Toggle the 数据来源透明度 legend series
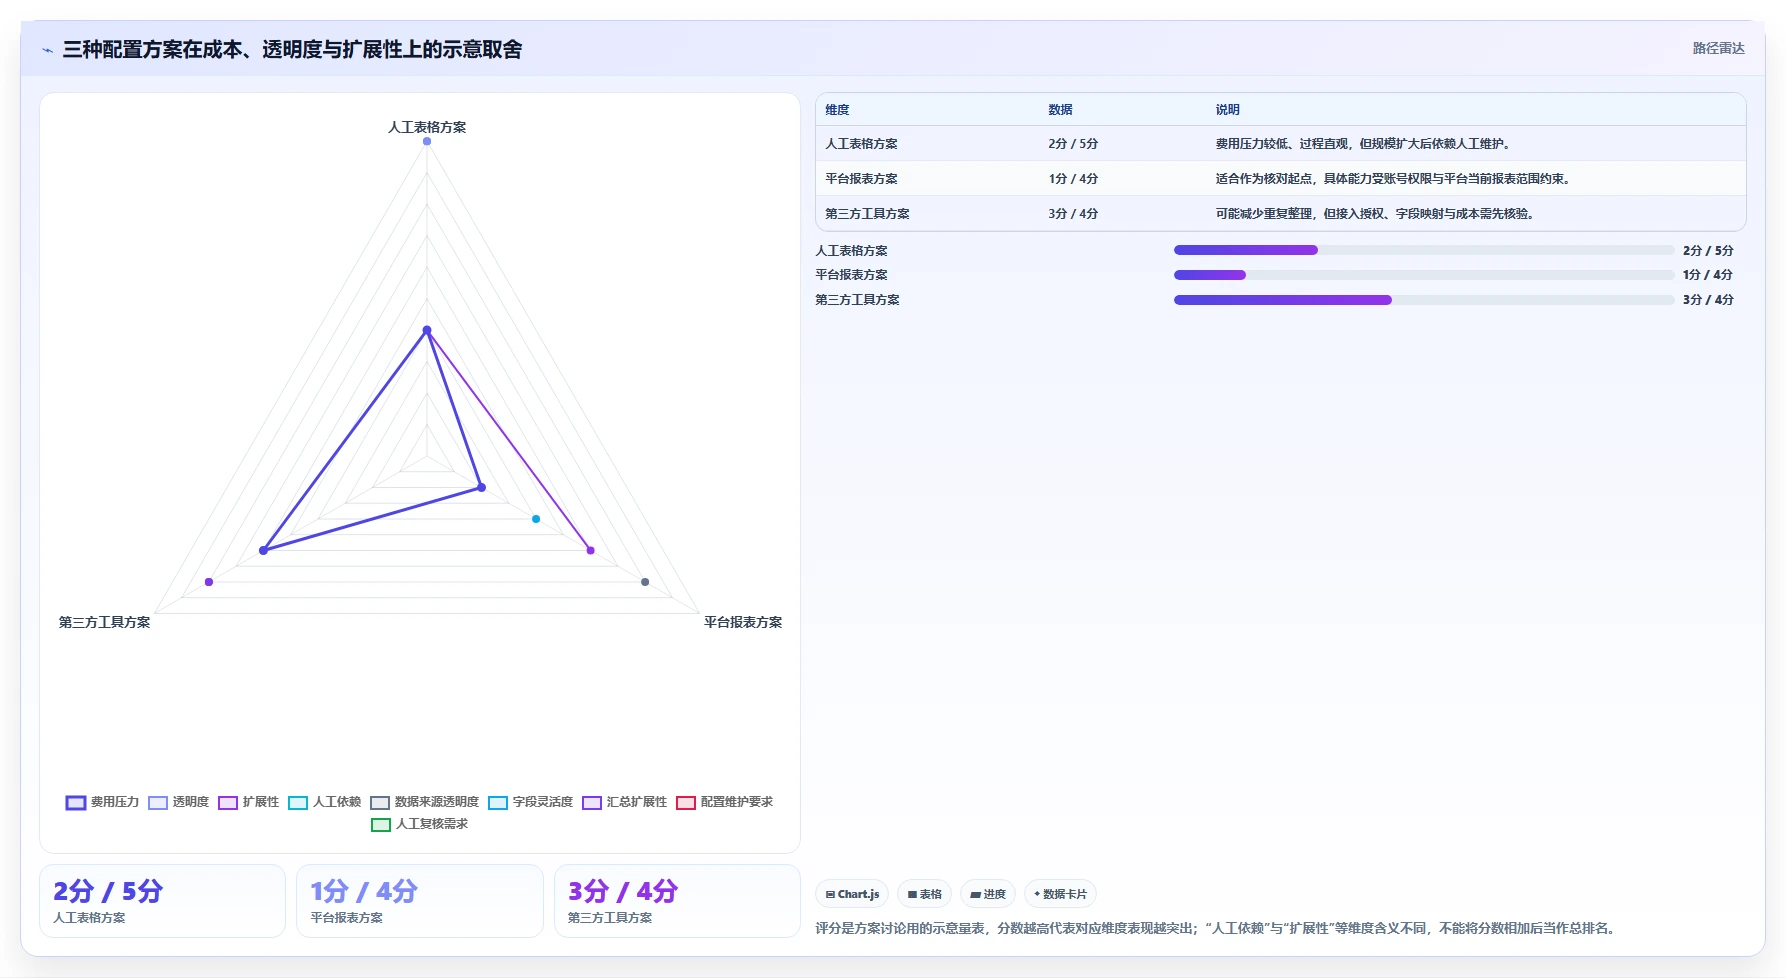The height and width of the screenshot is (978, 1786). point(424,802)
